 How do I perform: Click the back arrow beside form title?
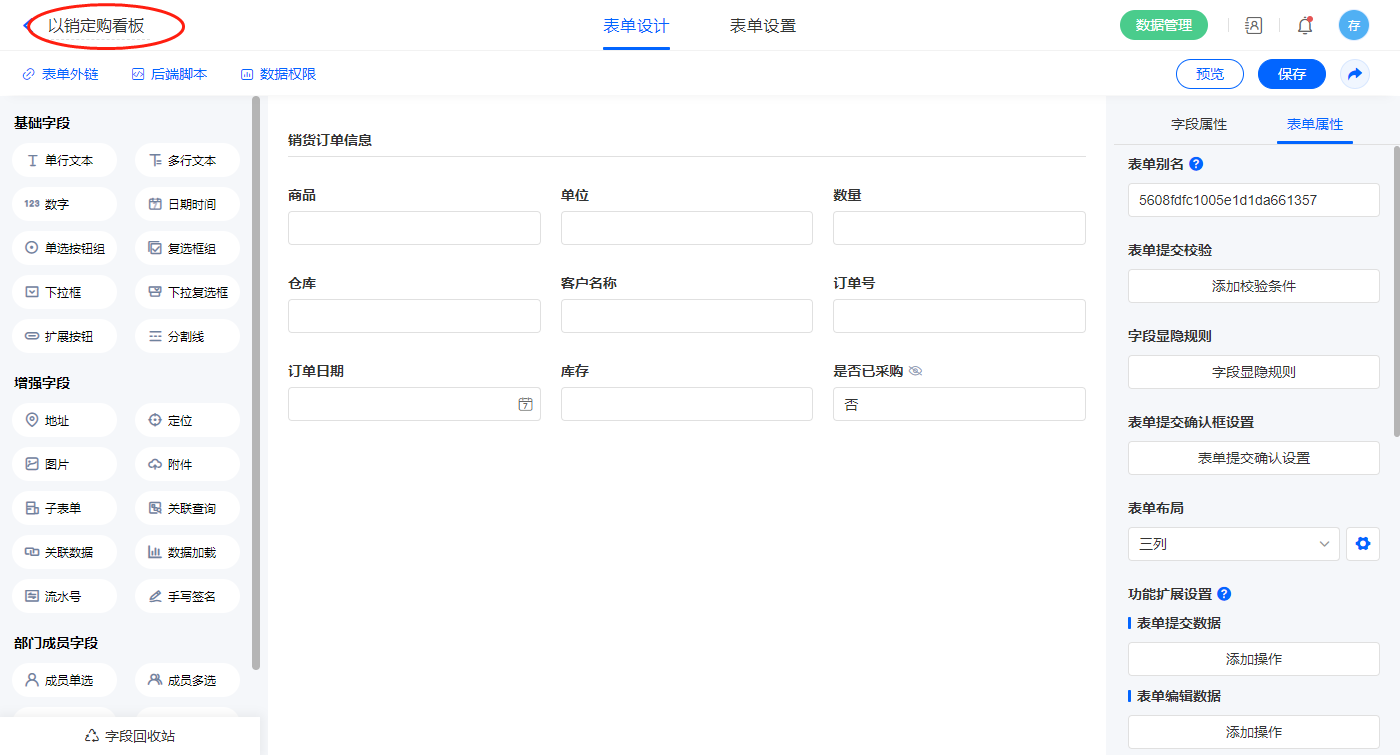[x=27, y=26]
